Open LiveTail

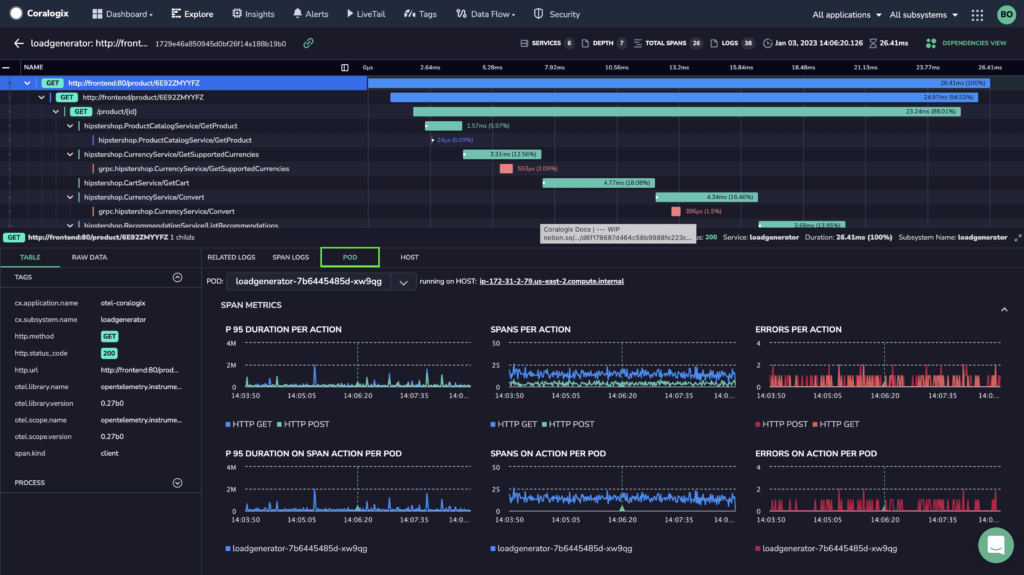click(x=366, y=14)
